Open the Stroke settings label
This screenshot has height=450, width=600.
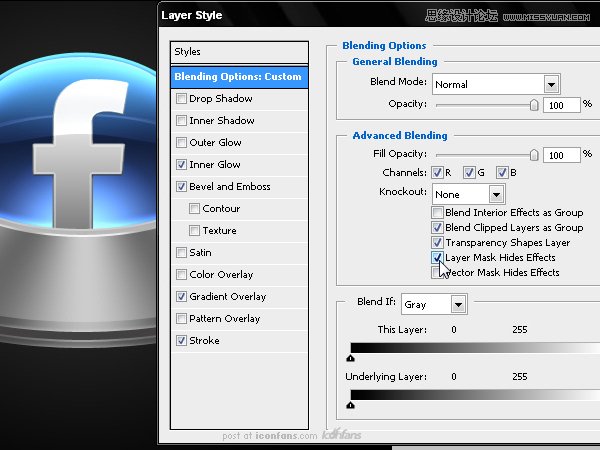coord(204,341)
